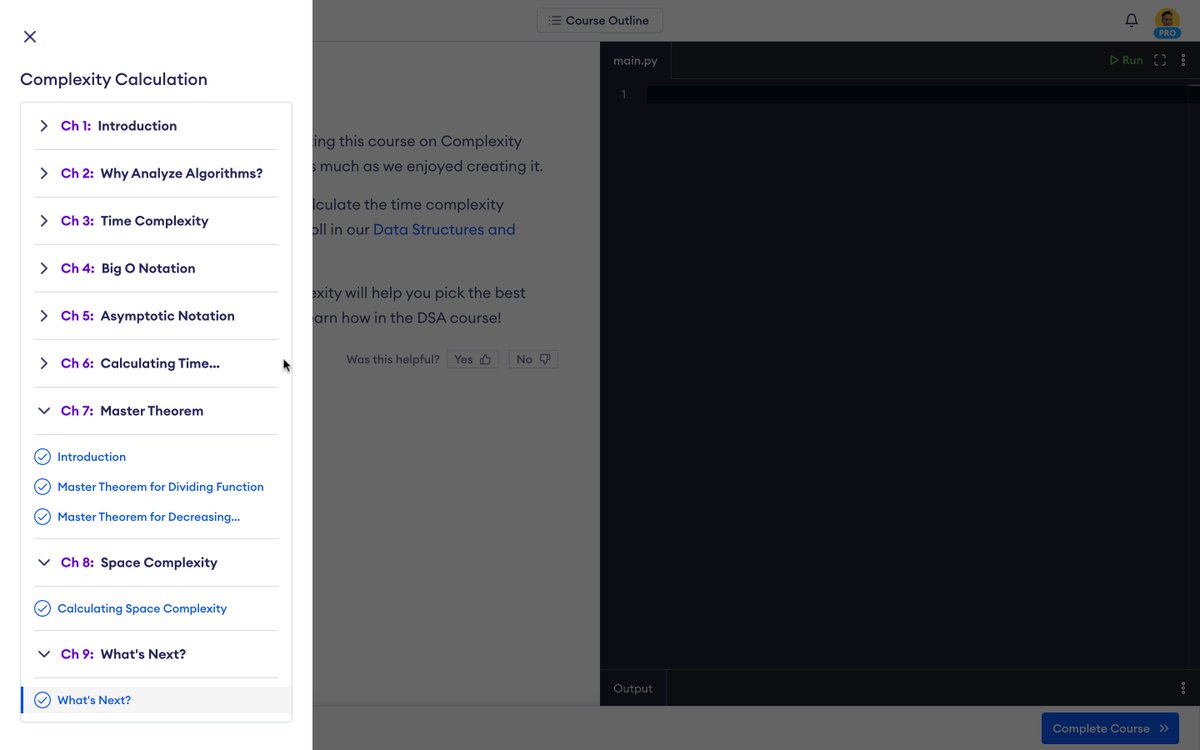Expand chevron for Ch 5 Asymptotic Notation
Viewport: 1200px width, 750px height.
[44, 316]
